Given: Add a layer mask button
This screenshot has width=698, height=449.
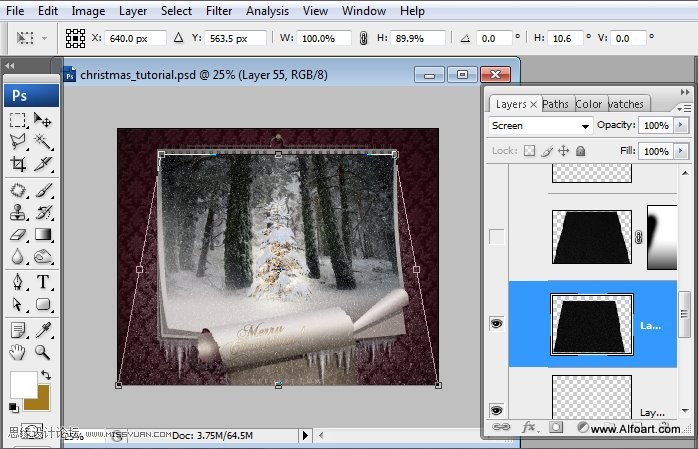Looking at the screenshot, I should (556, 428).
